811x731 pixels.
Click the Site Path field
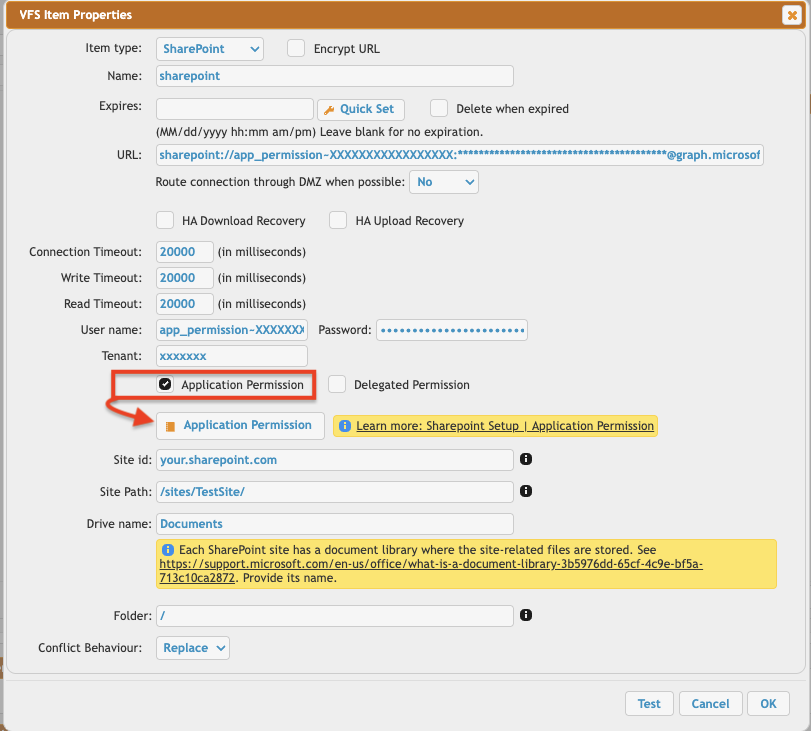[x=335, y=491]
